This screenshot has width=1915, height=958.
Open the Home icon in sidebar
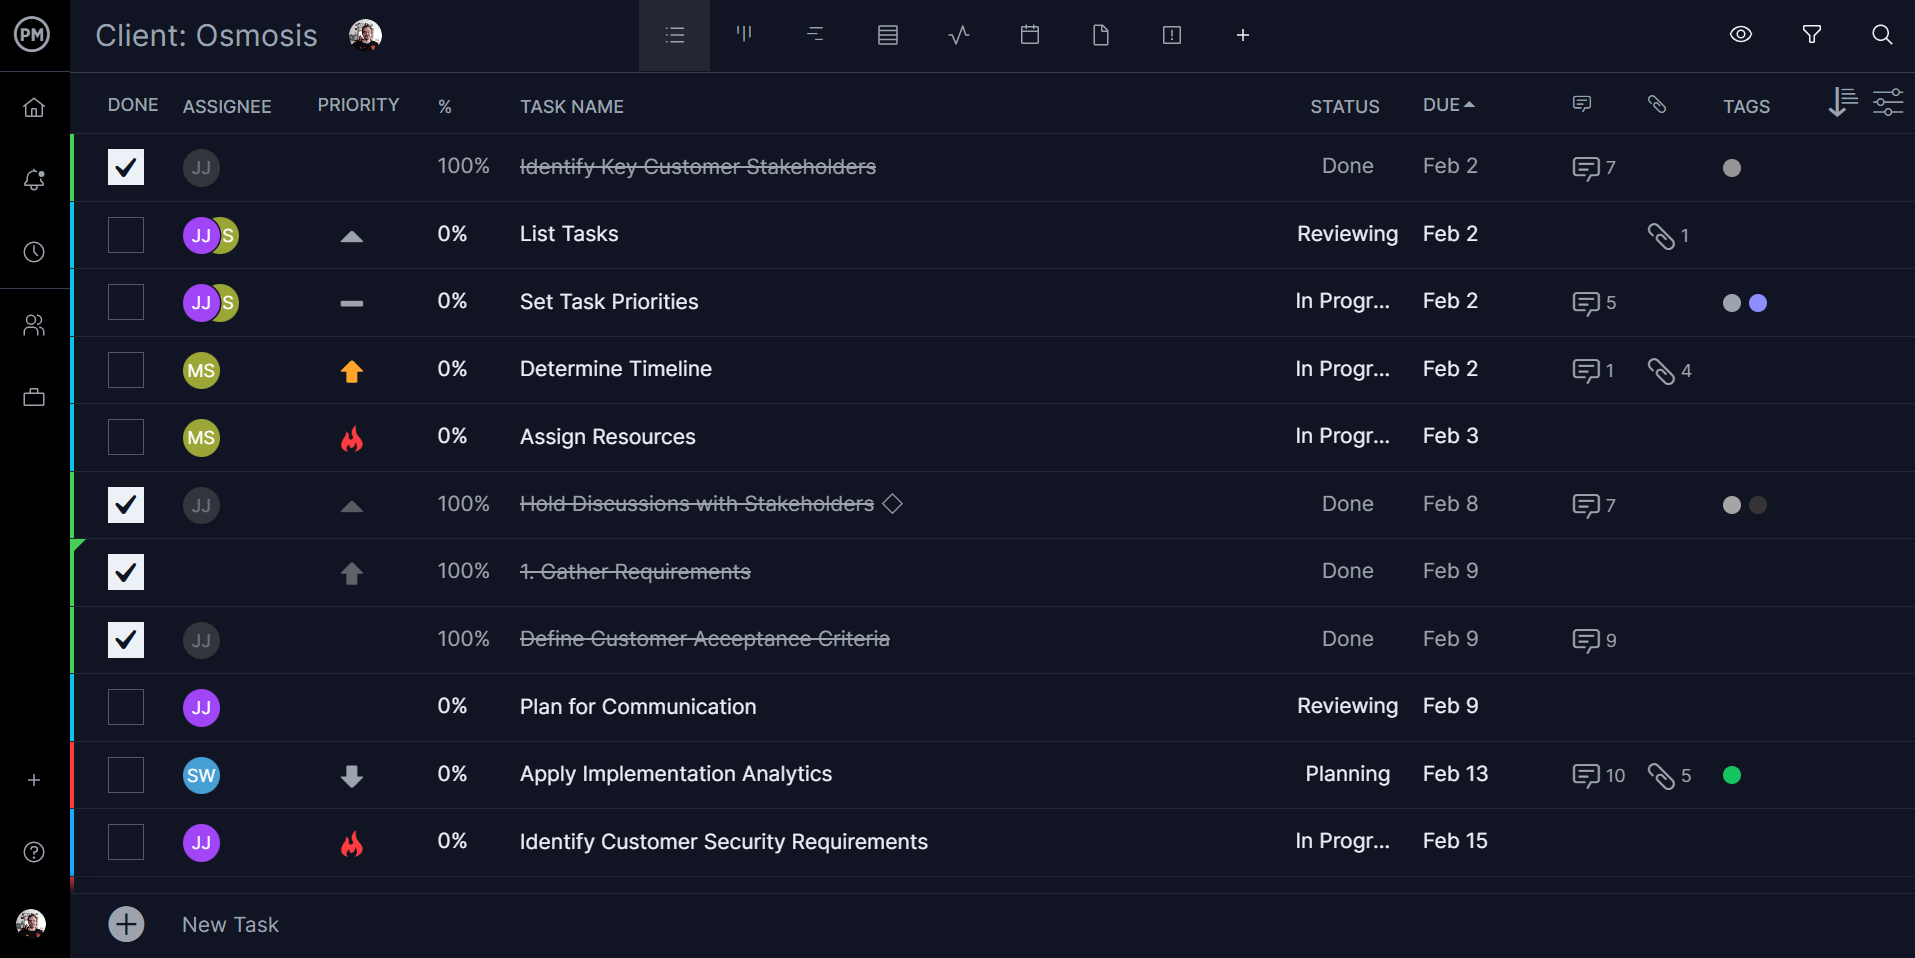34,107
